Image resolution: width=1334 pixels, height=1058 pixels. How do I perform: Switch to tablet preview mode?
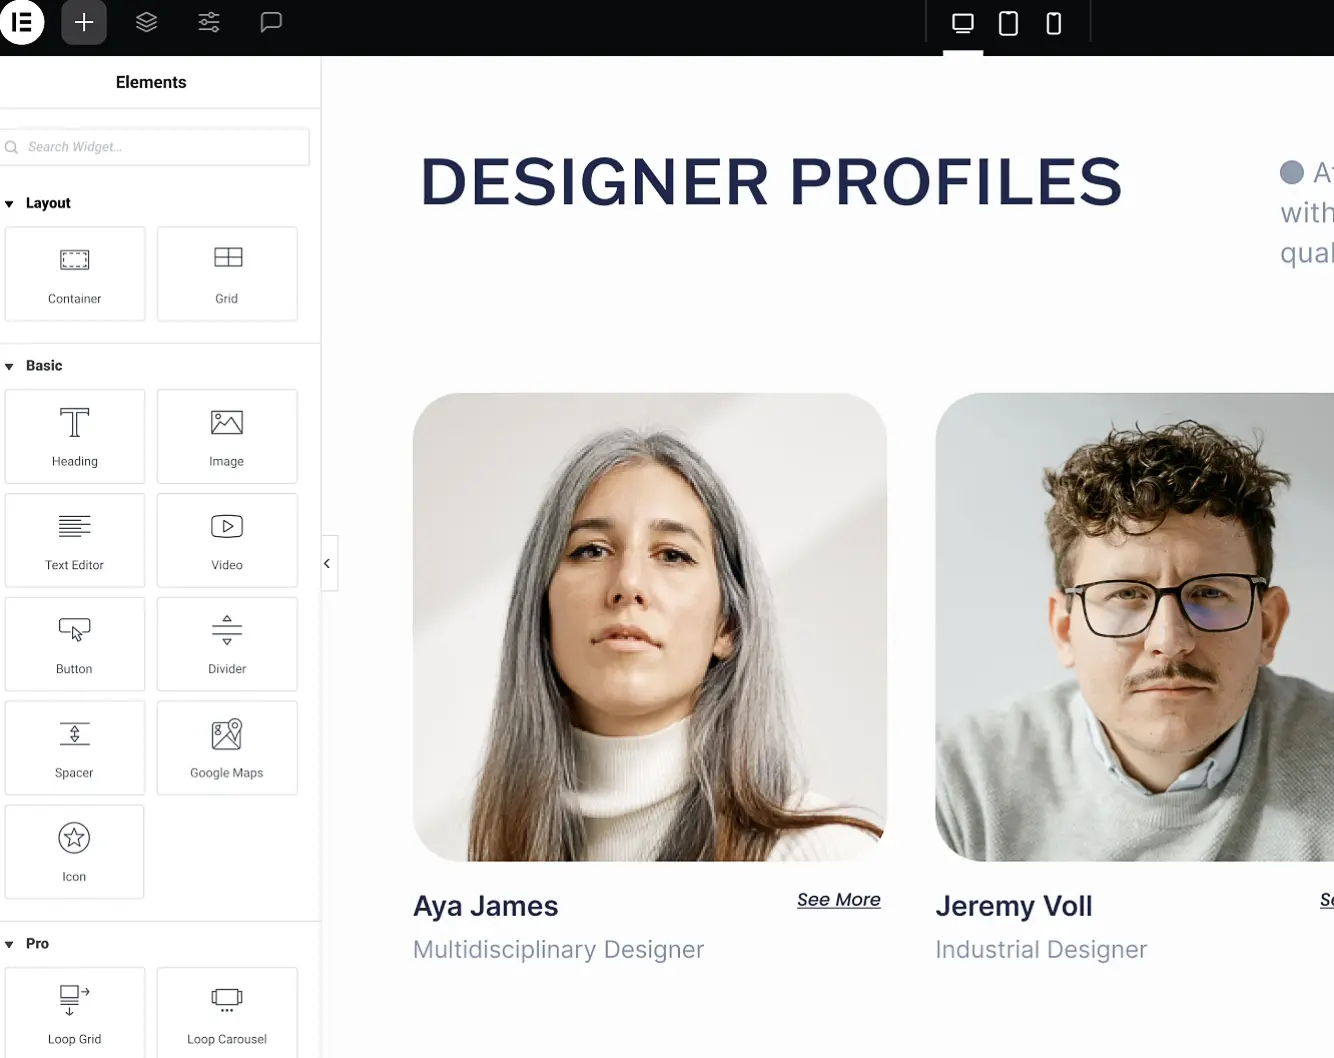point(1008,24)
